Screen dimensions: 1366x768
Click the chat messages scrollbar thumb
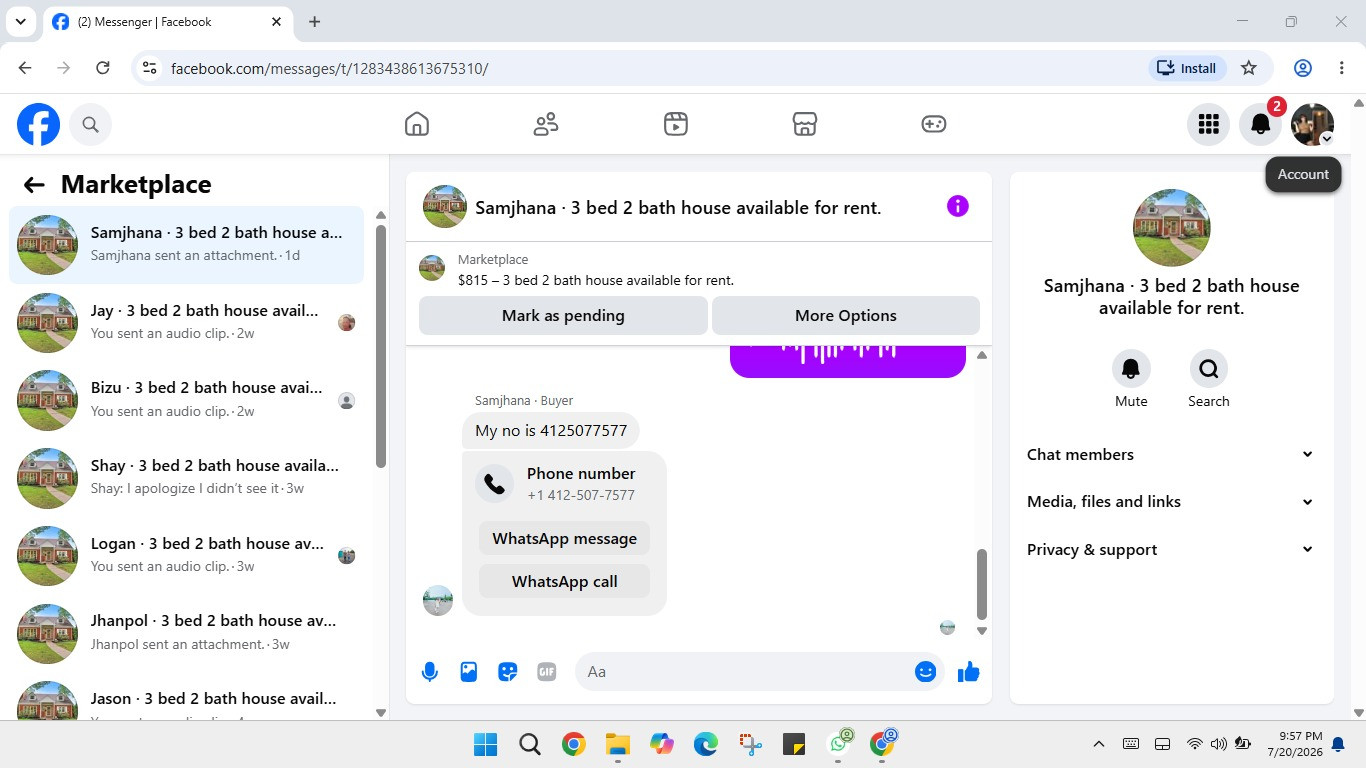pyautogui.click(x=982, y=584)
